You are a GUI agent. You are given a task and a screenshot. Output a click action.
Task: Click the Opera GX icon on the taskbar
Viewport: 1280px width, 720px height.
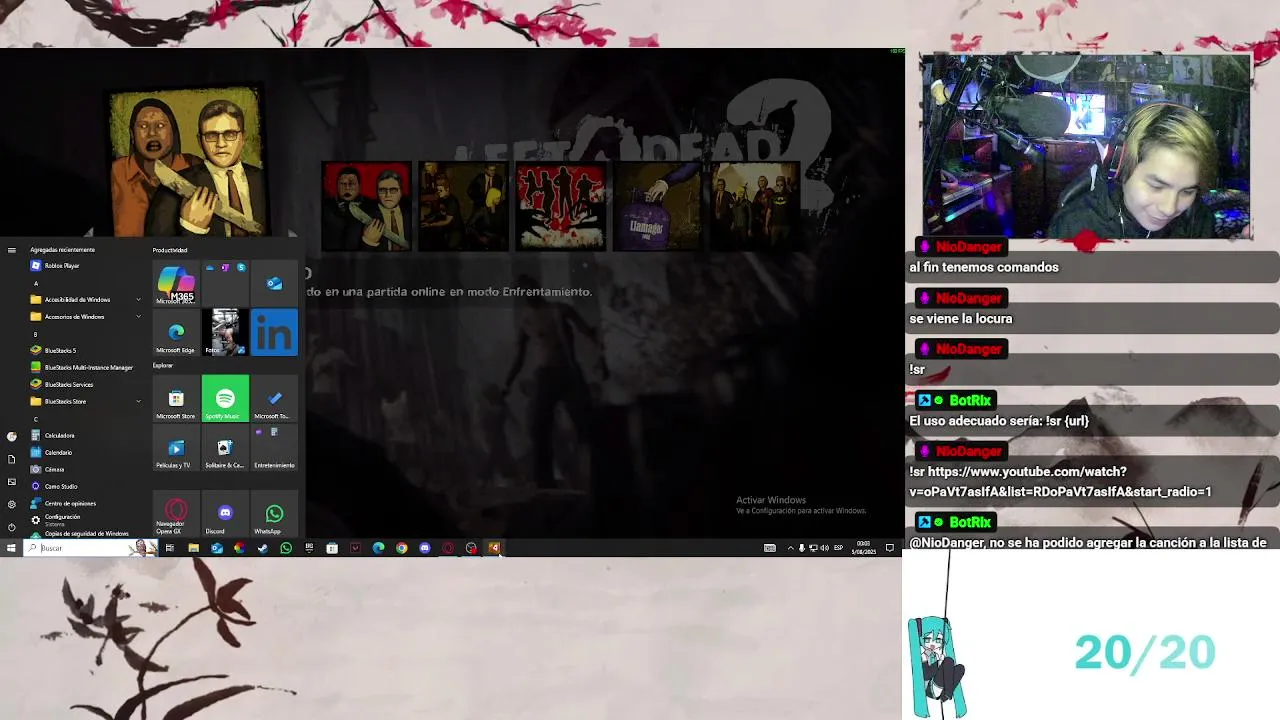coord(448,548)
